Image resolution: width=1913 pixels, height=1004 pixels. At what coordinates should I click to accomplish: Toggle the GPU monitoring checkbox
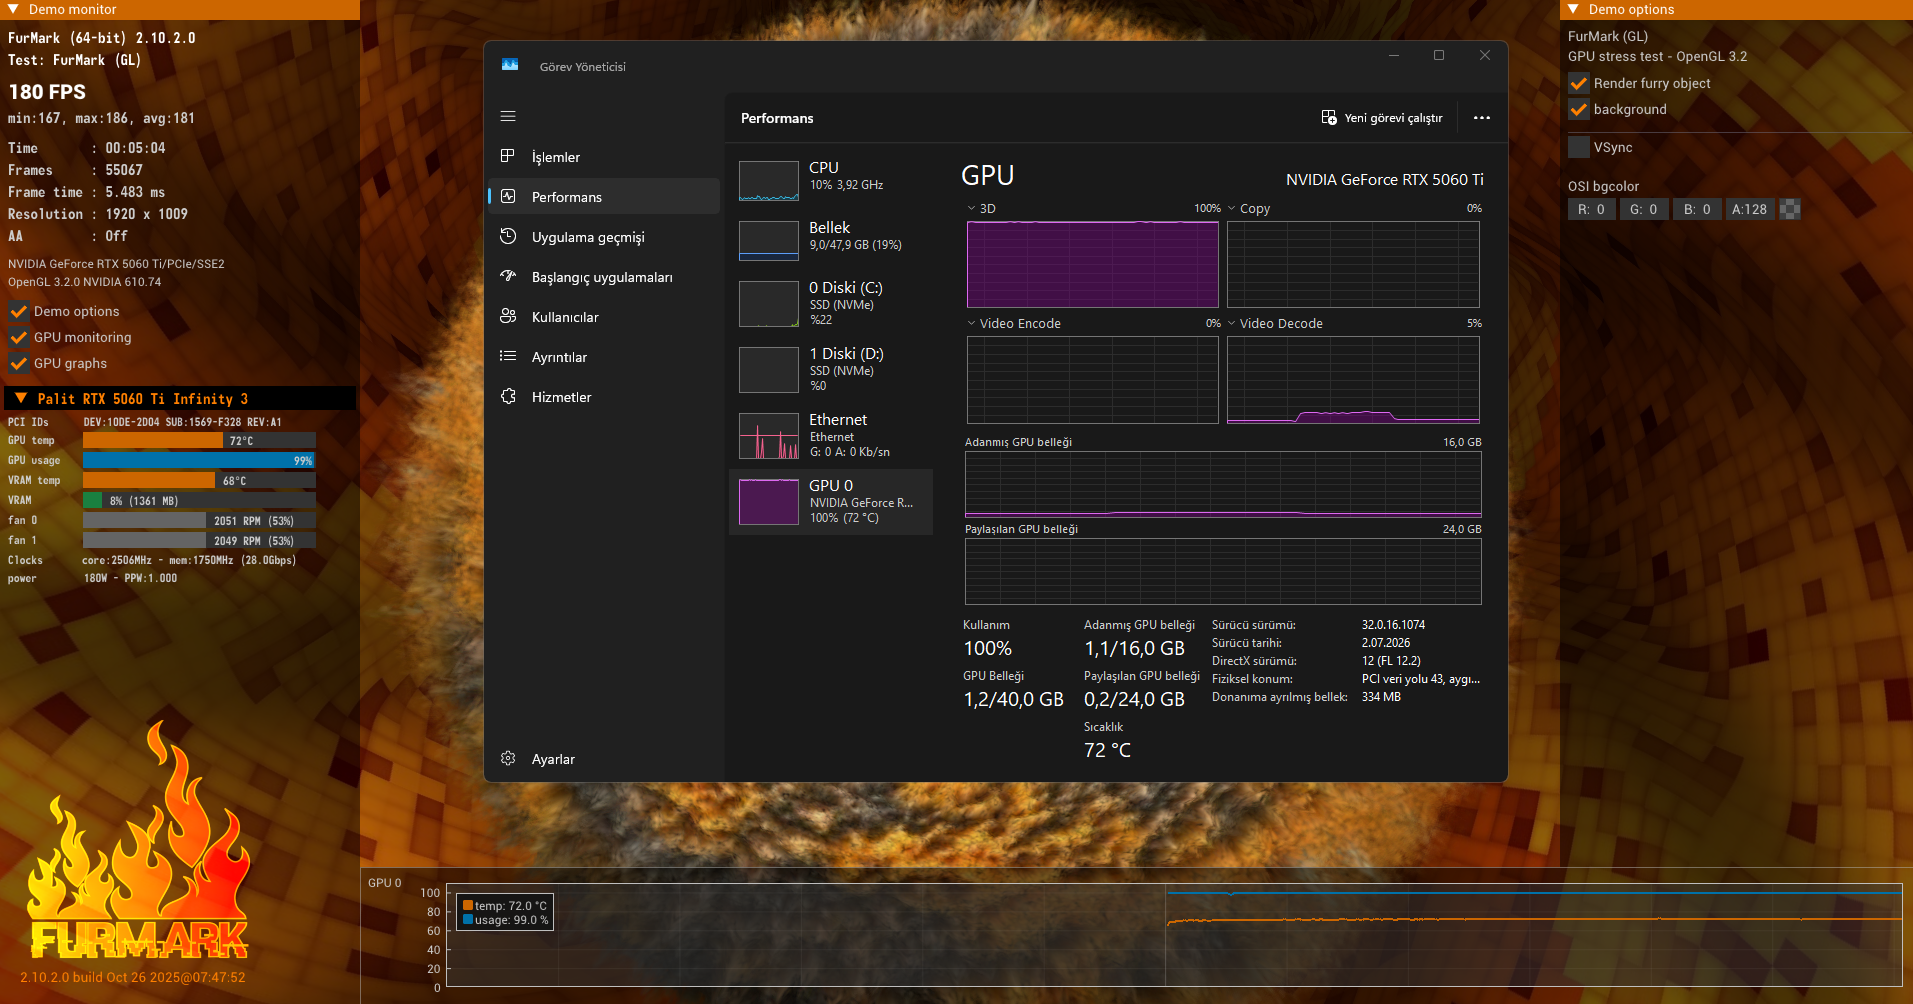(18, 337)
